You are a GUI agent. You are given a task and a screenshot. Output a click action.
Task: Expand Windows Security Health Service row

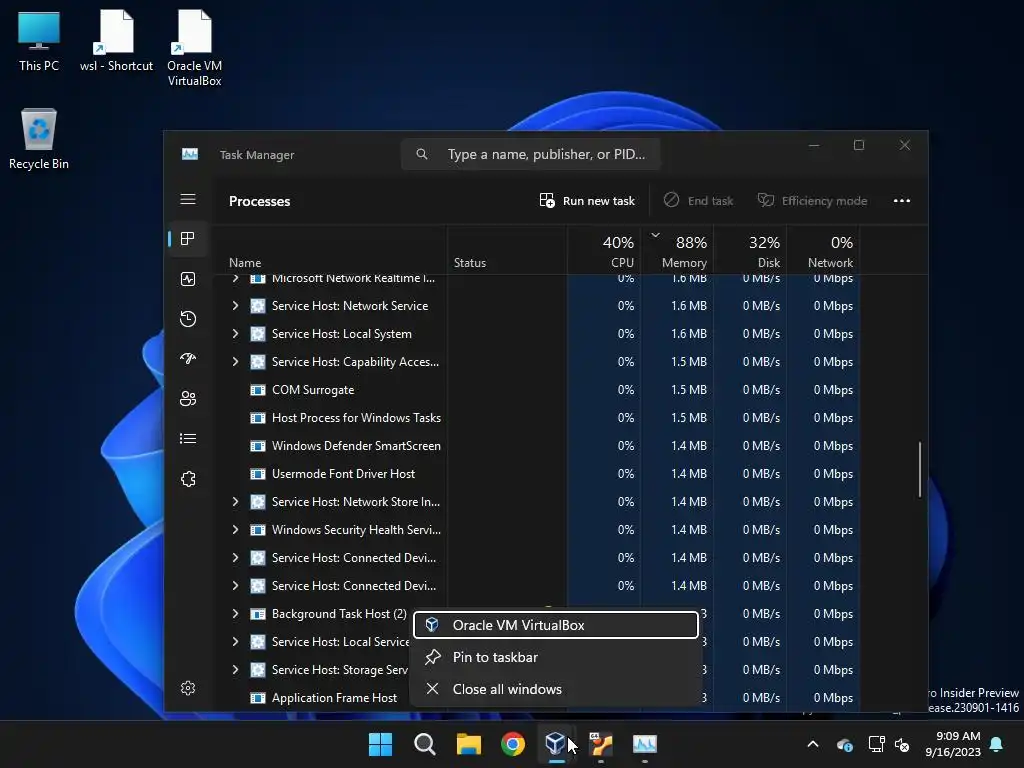pyautogui.click(x=235, y=530)
